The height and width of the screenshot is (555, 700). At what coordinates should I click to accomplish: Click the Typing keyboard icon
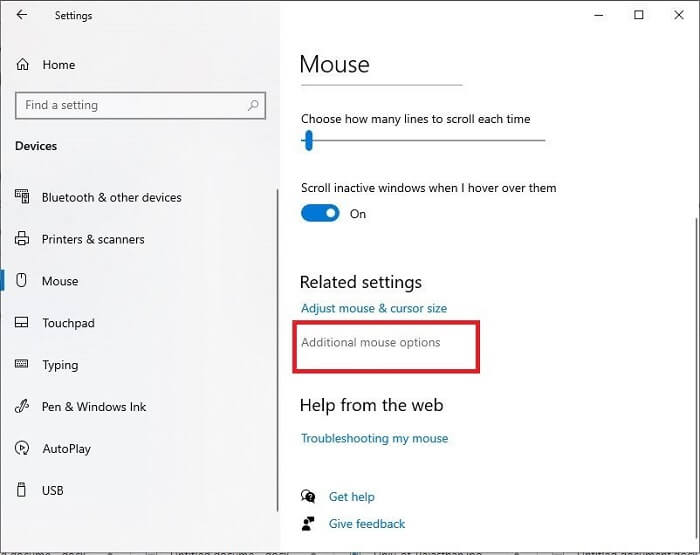tap(23, 365)
